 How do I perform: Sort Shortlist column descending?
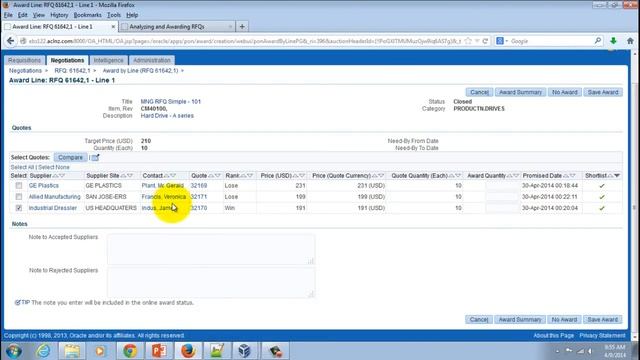pos(617,176)
